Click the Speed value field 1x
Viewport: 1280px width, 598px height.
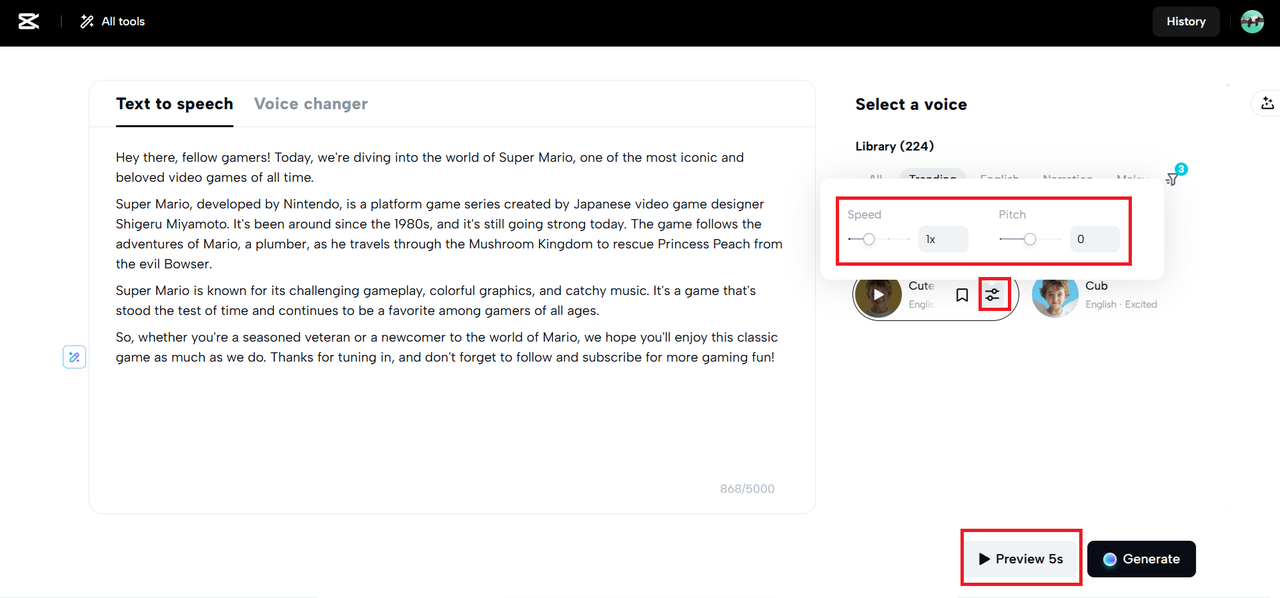[943, 239]
